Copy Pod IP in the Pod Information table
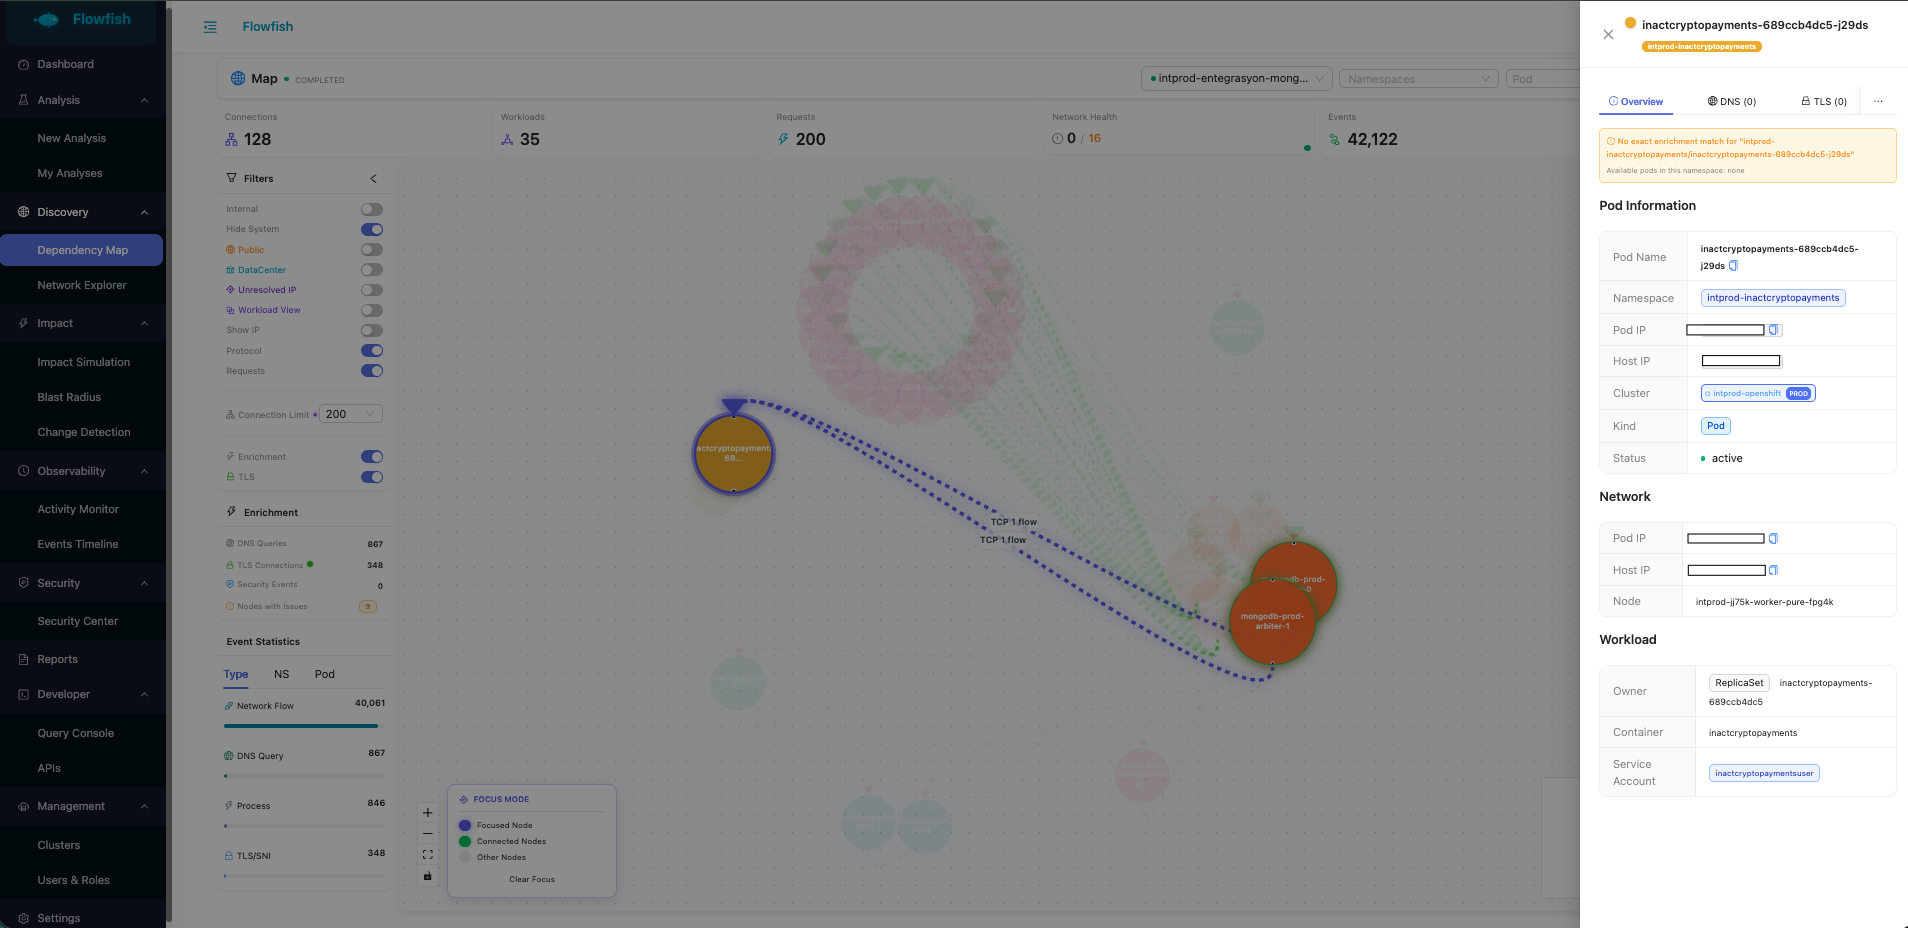Screen dimensions: 1908x928 pyautogui.click(x=1774, y=330)
